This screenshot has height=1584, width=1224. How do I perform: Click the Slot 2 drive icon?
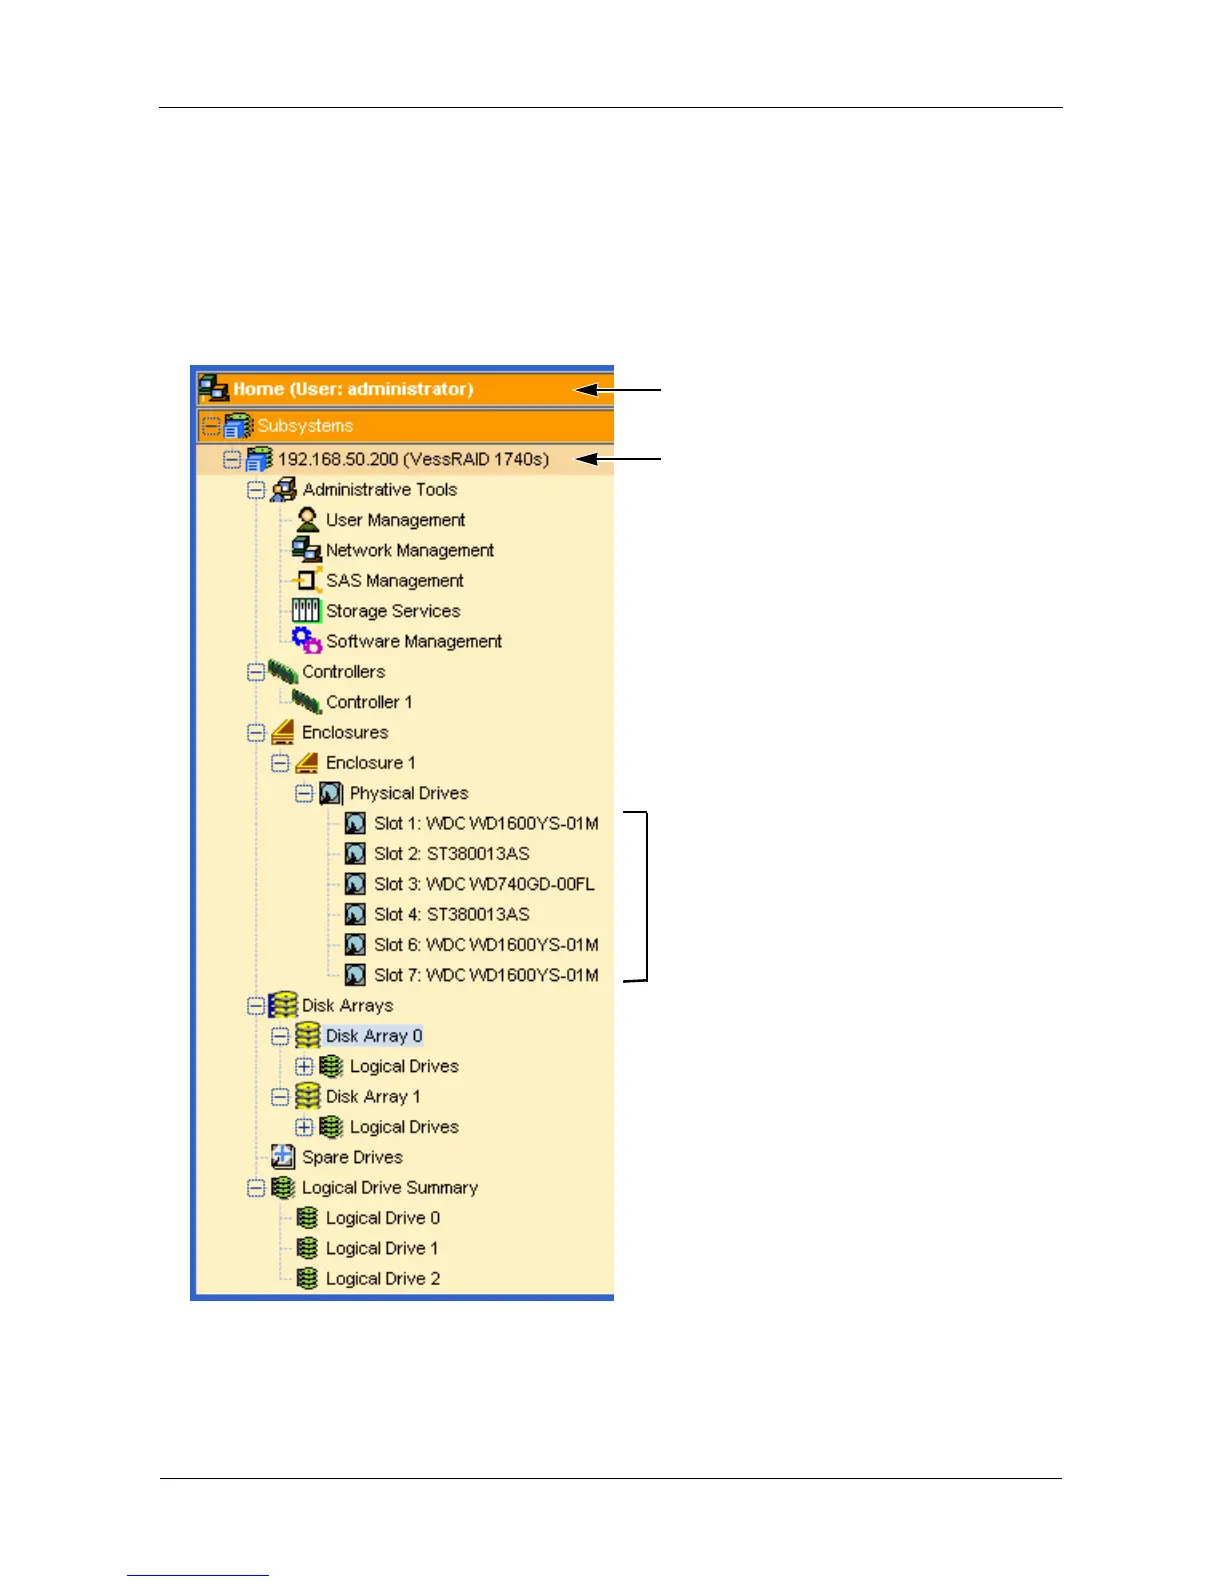(355, 854)
